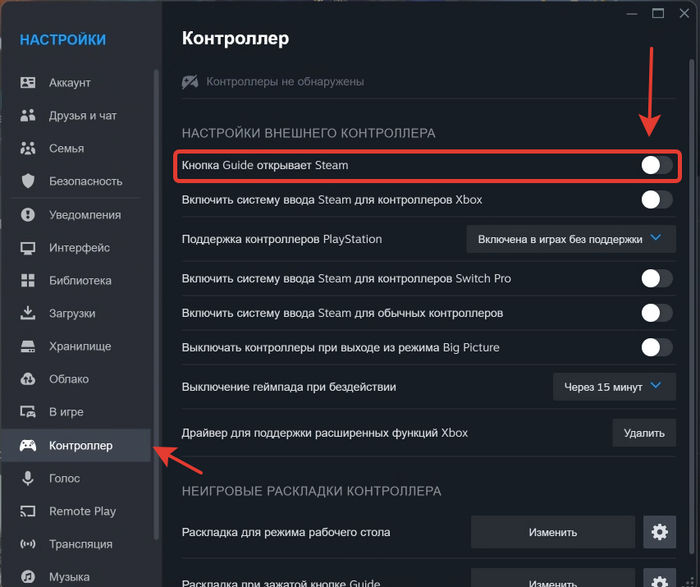Image resolution: width=700 pixels, height=587 pixels.
Task: Open the Remote Play settings section
Action: coord(82,511)
